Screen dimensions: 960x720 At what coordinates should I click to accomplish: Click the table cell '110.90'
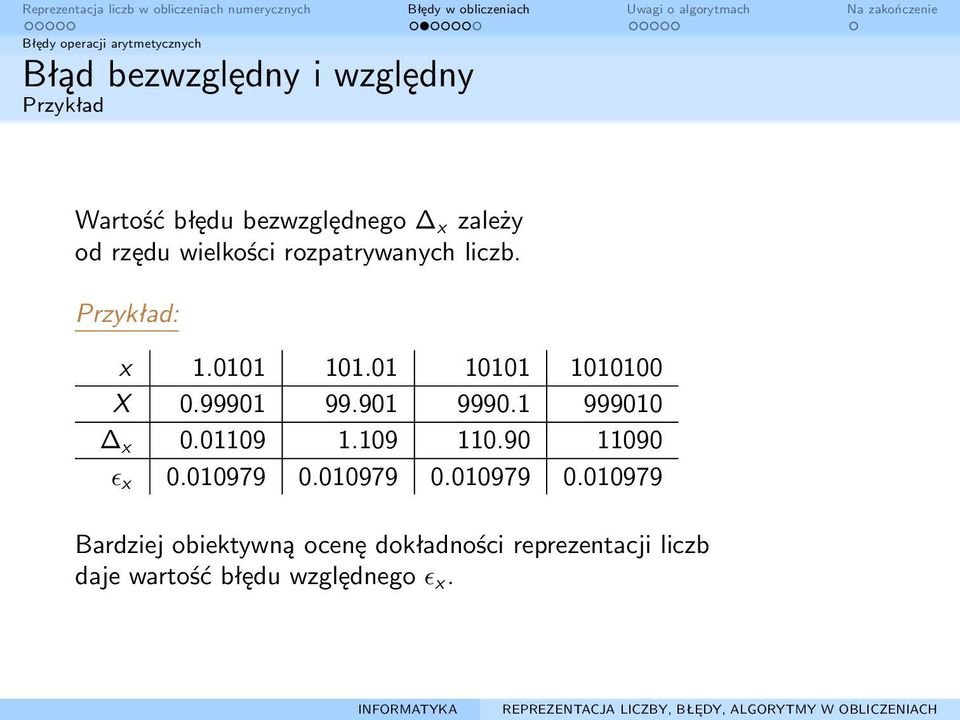point(493,440)
